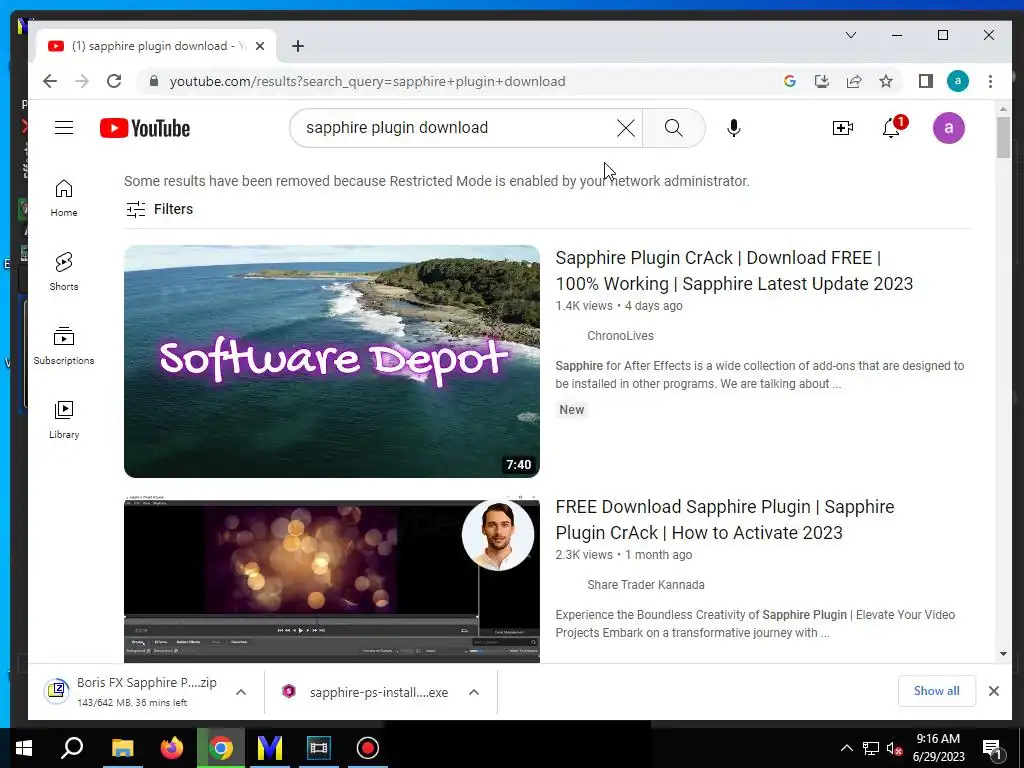The image size is (1024, 768).
Task: Launch Firefox from the taskbar
Action: tap(171, 748)
